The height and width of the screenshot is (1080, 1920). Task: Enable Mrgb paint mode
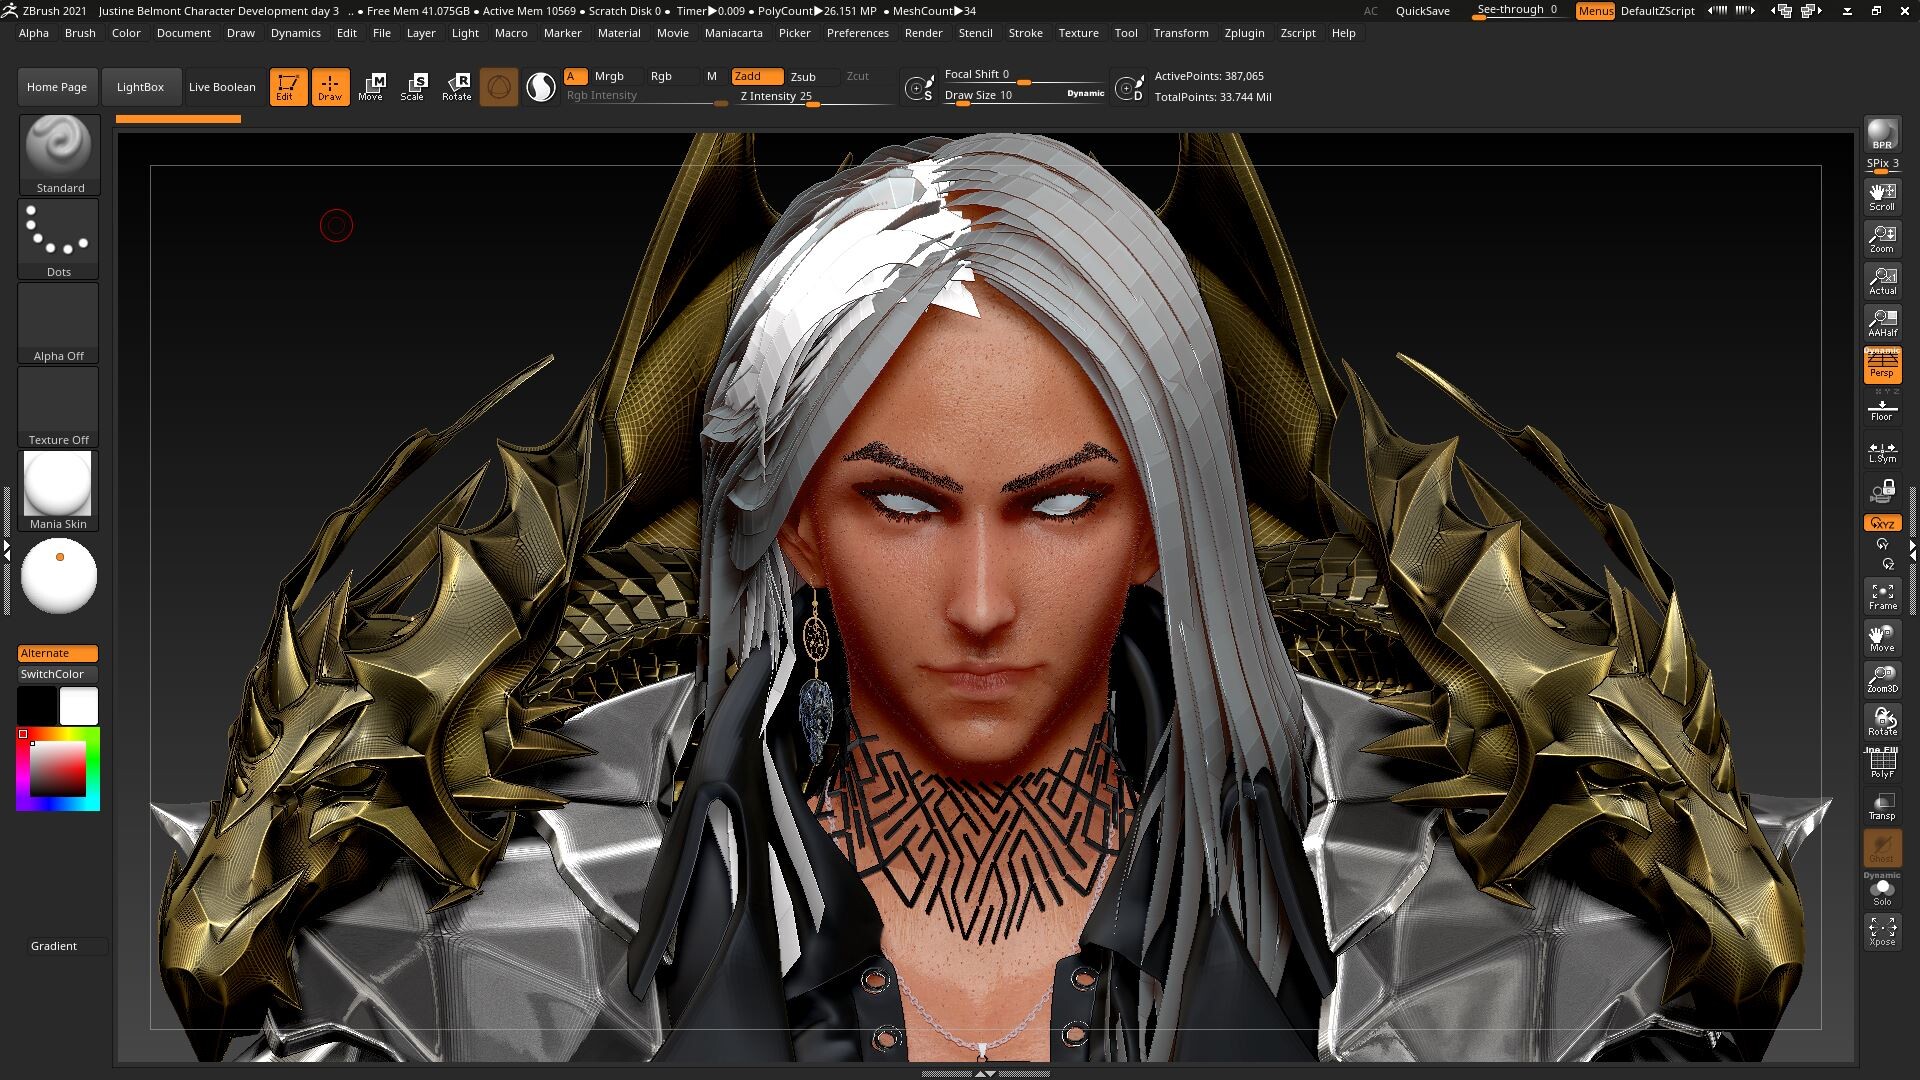pyautogui.click(x=618, y=76)
